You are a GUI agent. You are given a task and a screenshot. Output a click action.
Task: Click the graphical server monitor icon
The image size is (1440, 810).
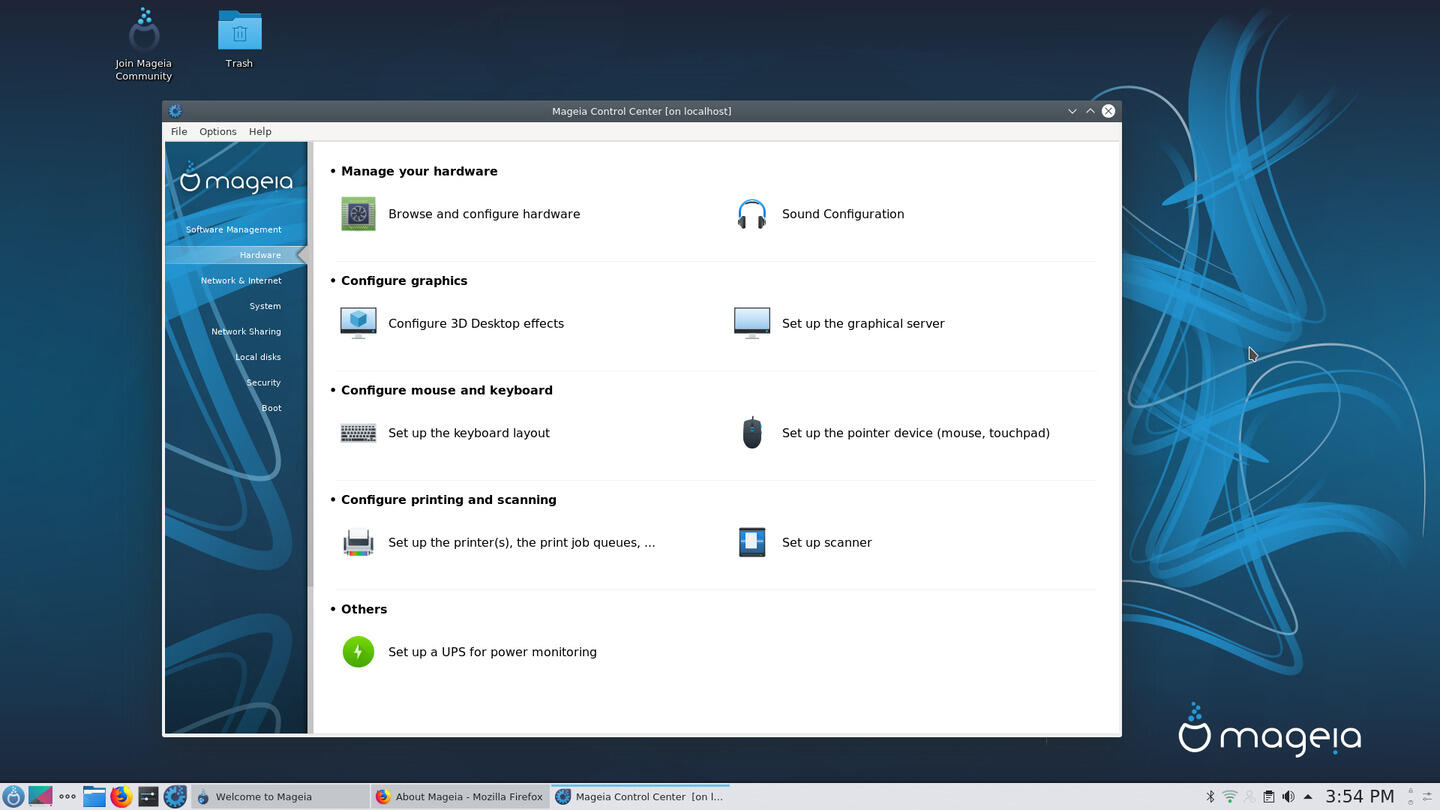tap(752, 323)
